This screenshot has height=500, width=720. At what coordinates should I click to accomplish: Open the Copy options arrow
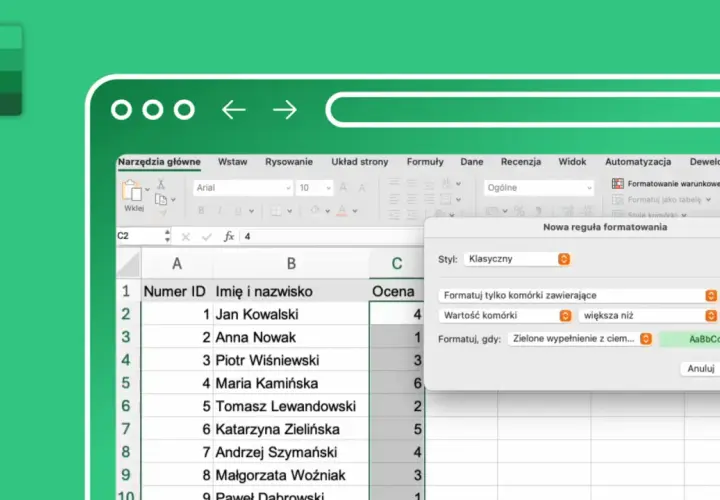173,200
